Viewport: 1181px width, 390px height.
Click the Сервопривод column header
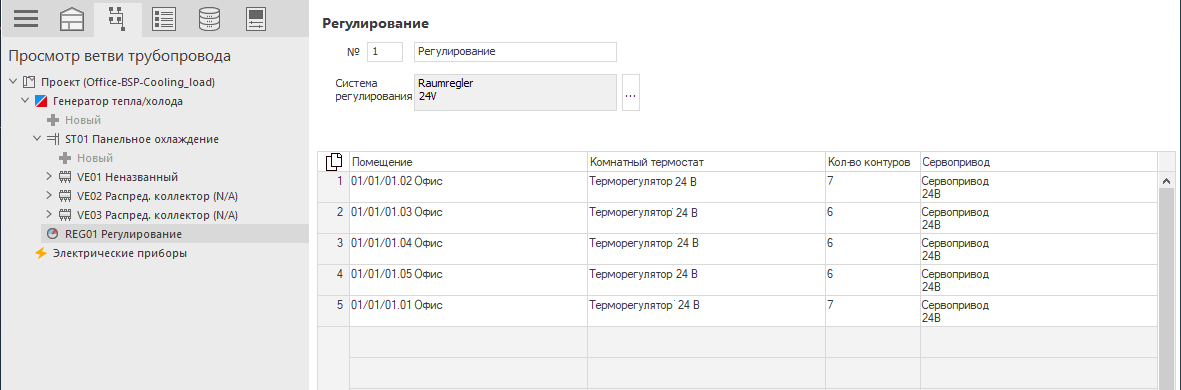1039,162
